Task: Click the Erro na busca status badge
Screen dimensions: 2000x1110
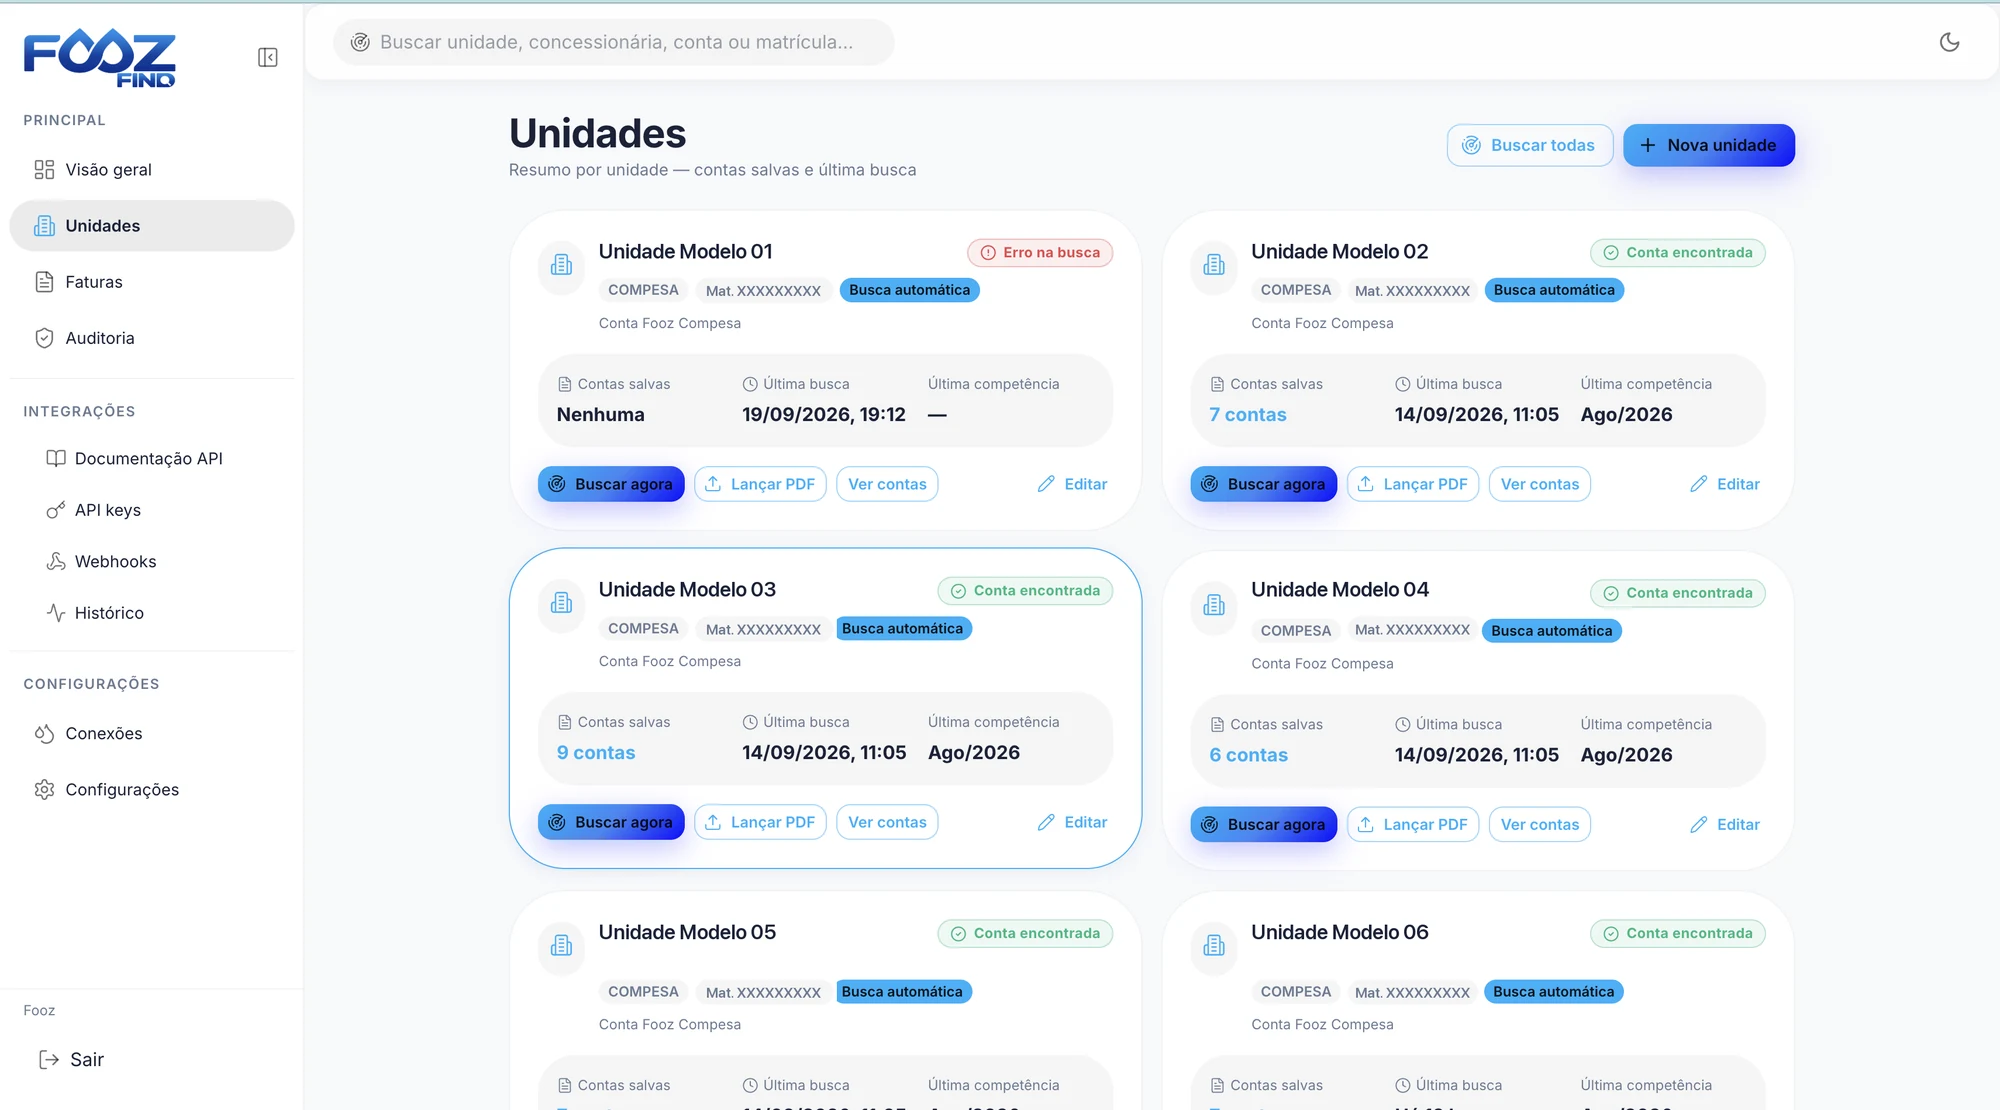Action: pos(1040,253)
